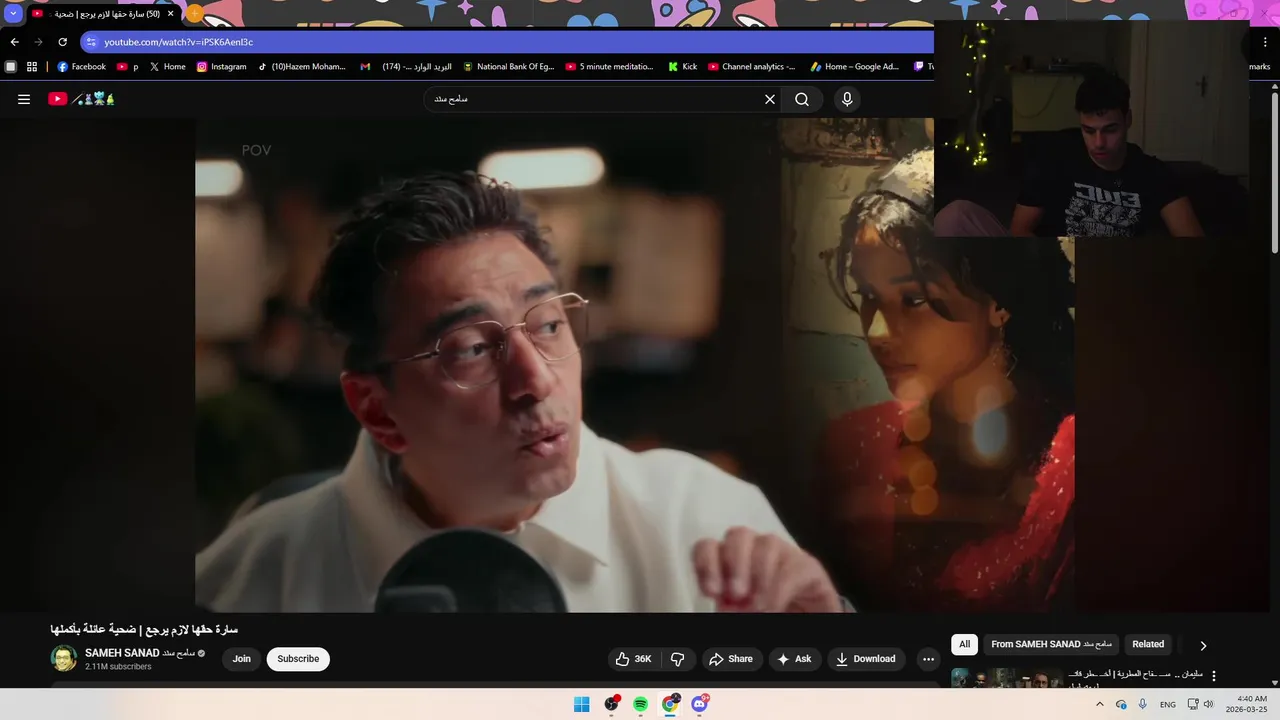The image size is (1280, 720).
Task: Open Spotify from the taskbar
Action: tap(641, 705)
